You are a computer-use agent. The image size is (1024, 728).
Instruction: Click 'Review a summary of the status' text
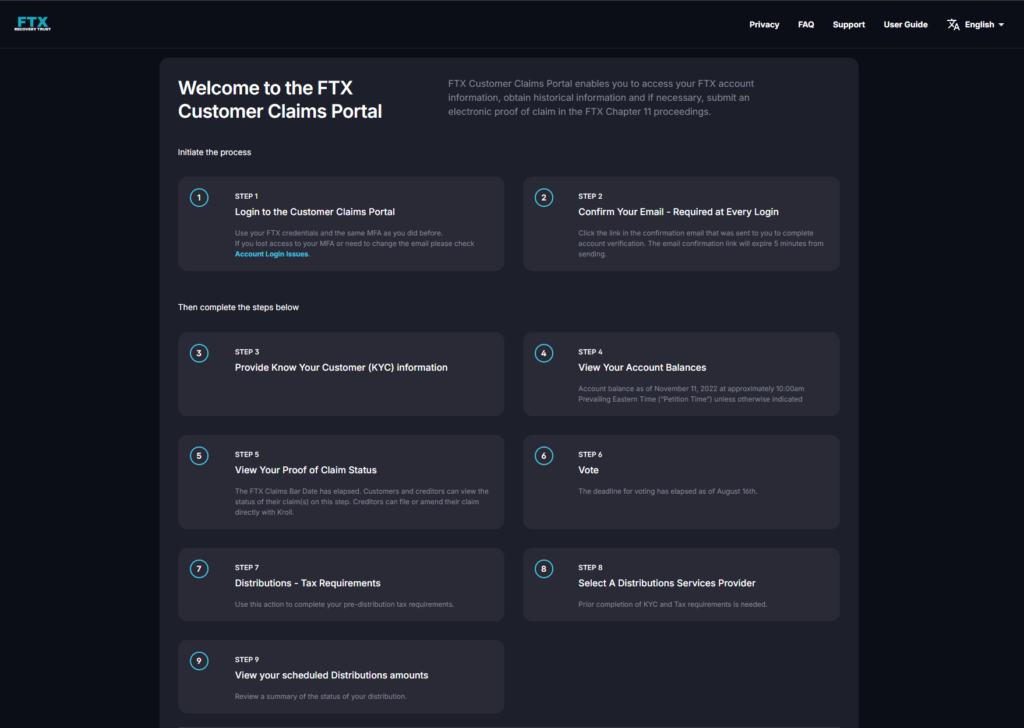[321, 697]
